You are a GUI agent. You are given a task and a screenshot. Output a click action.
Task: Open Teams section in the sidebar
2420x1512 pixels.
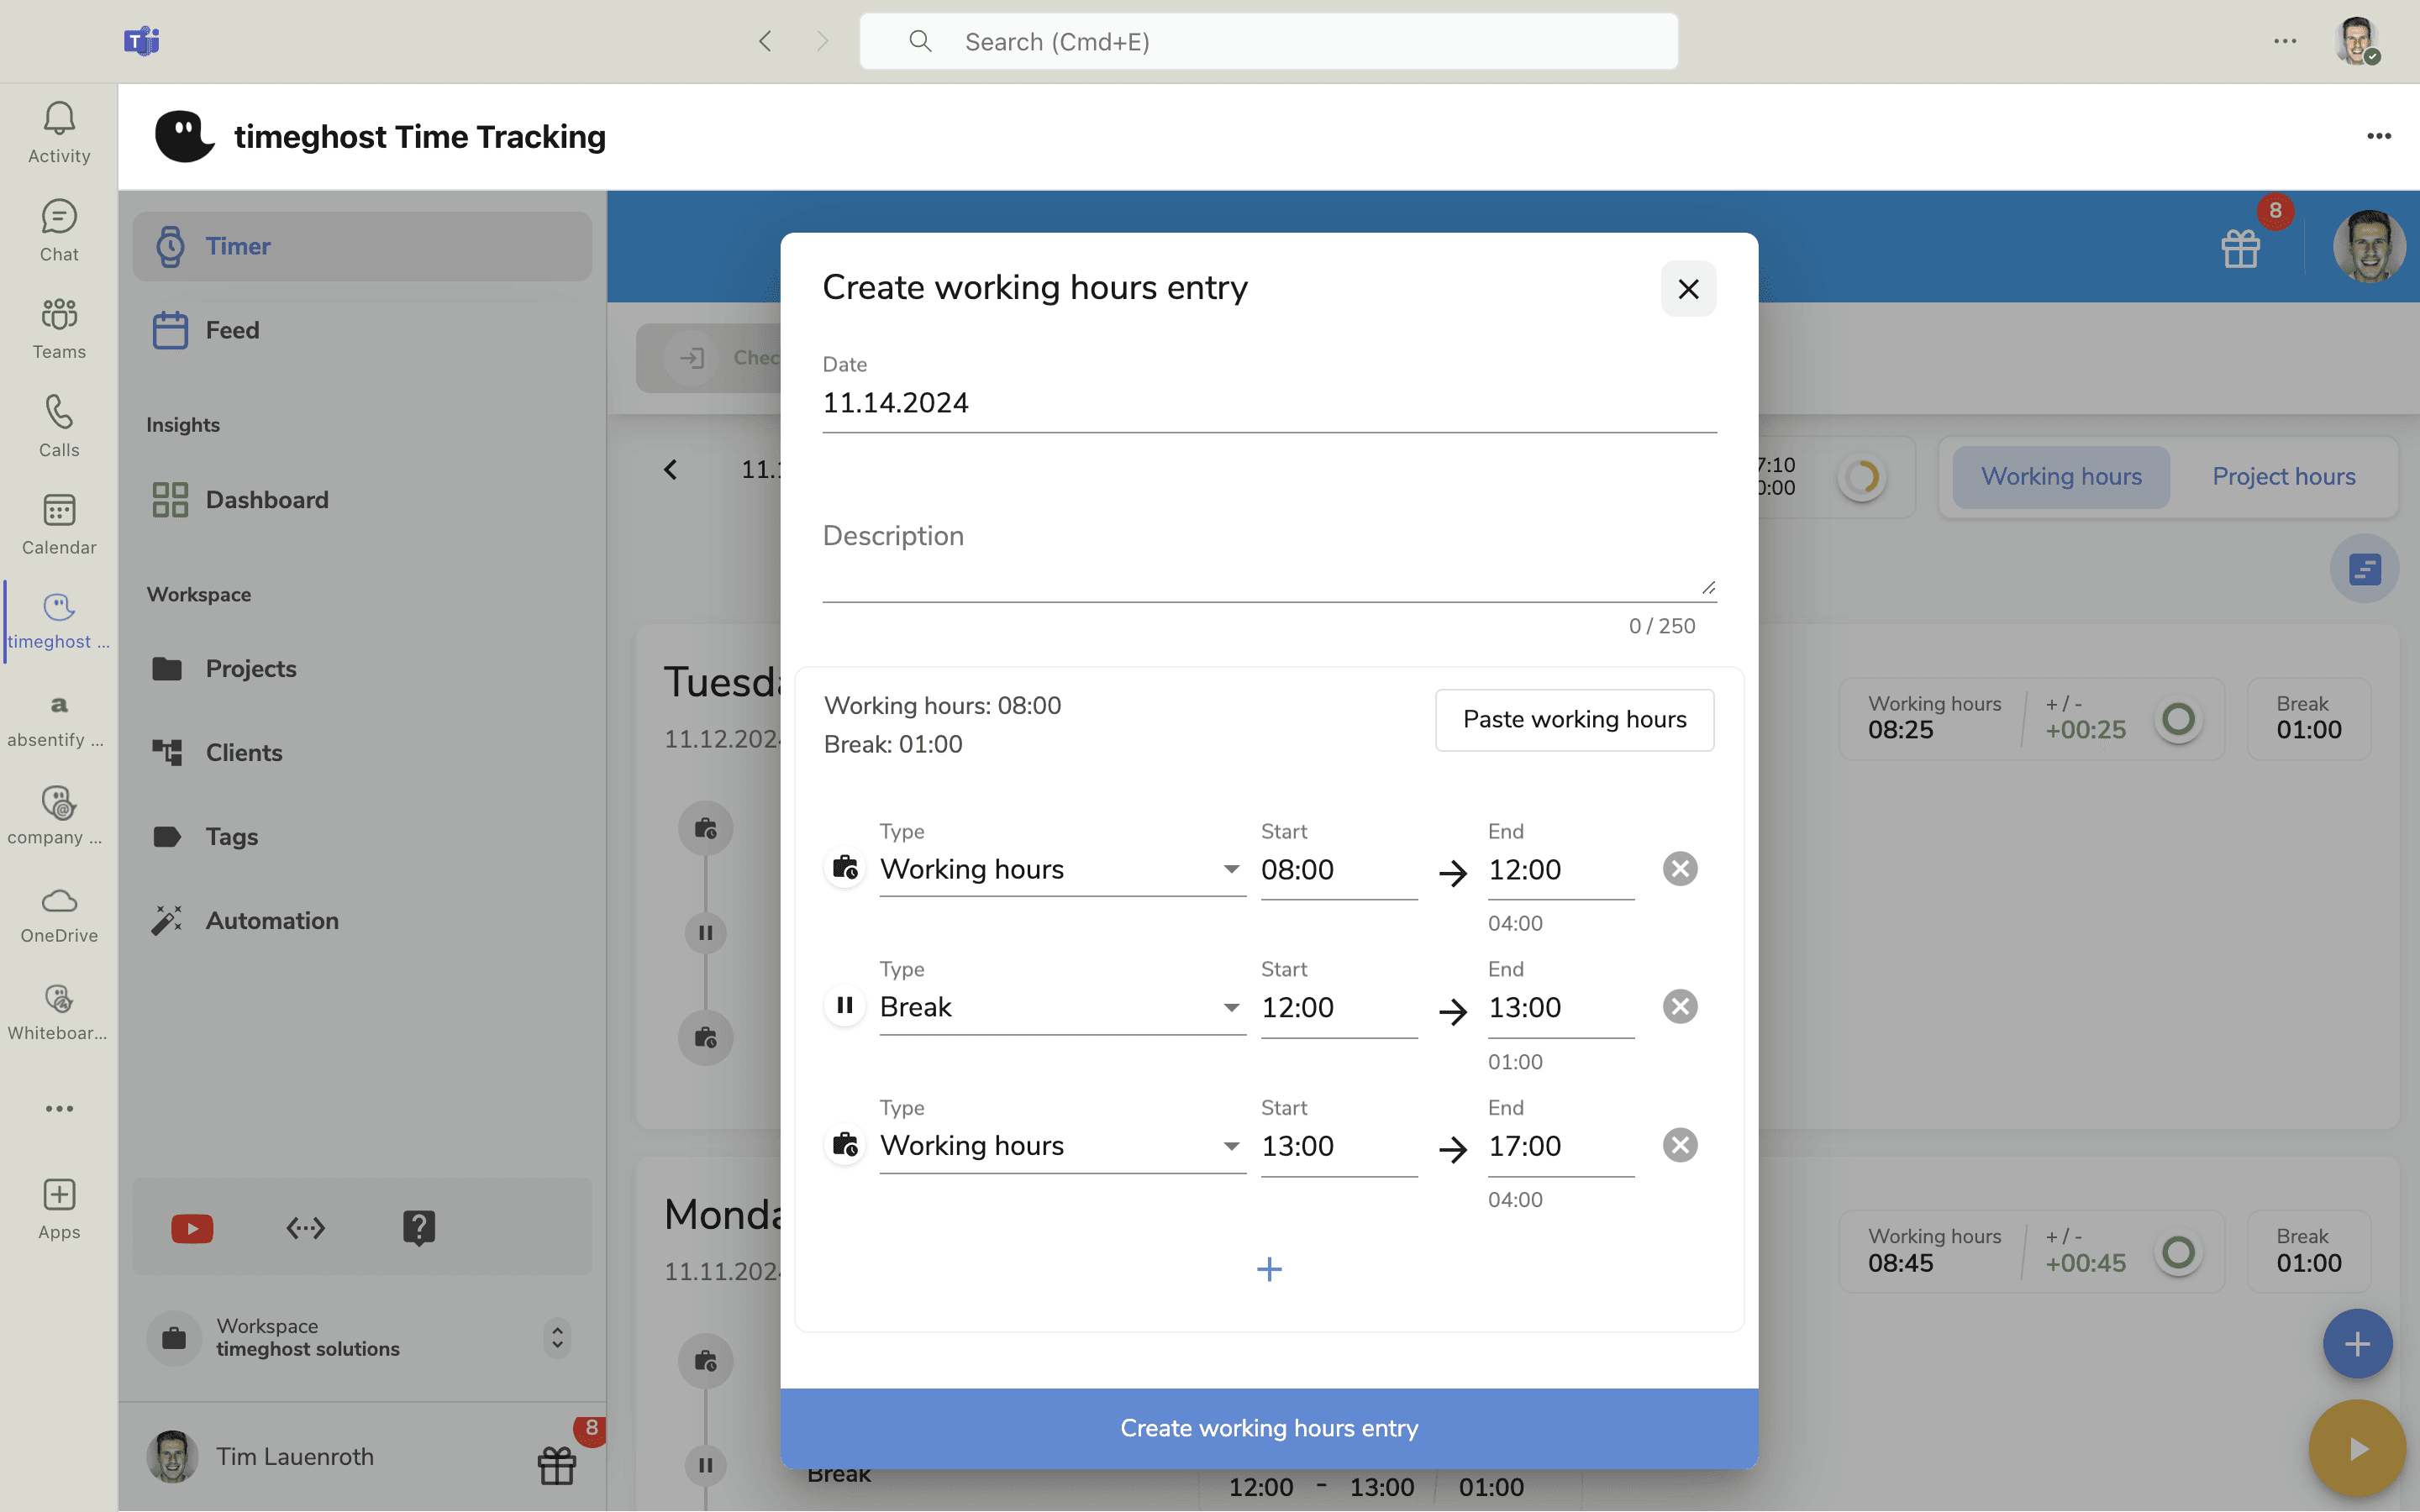point(59,328)
